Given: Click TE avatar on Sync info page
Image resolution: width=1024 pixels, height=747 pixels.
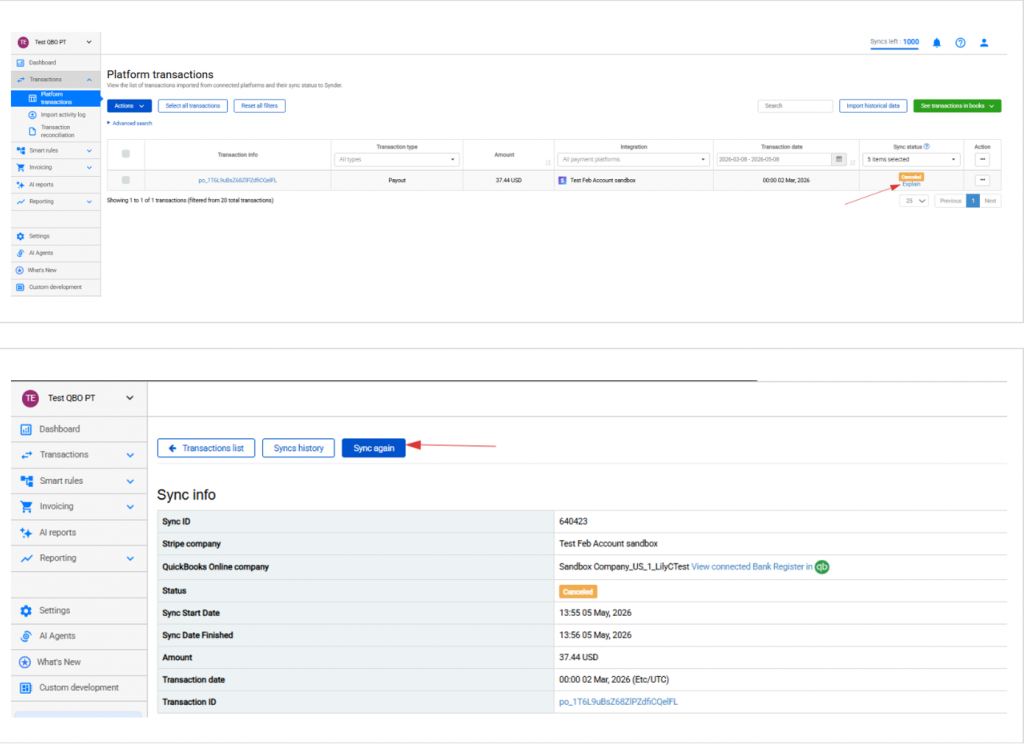Looking at the screenshot, I should click(x=30, y=398).
